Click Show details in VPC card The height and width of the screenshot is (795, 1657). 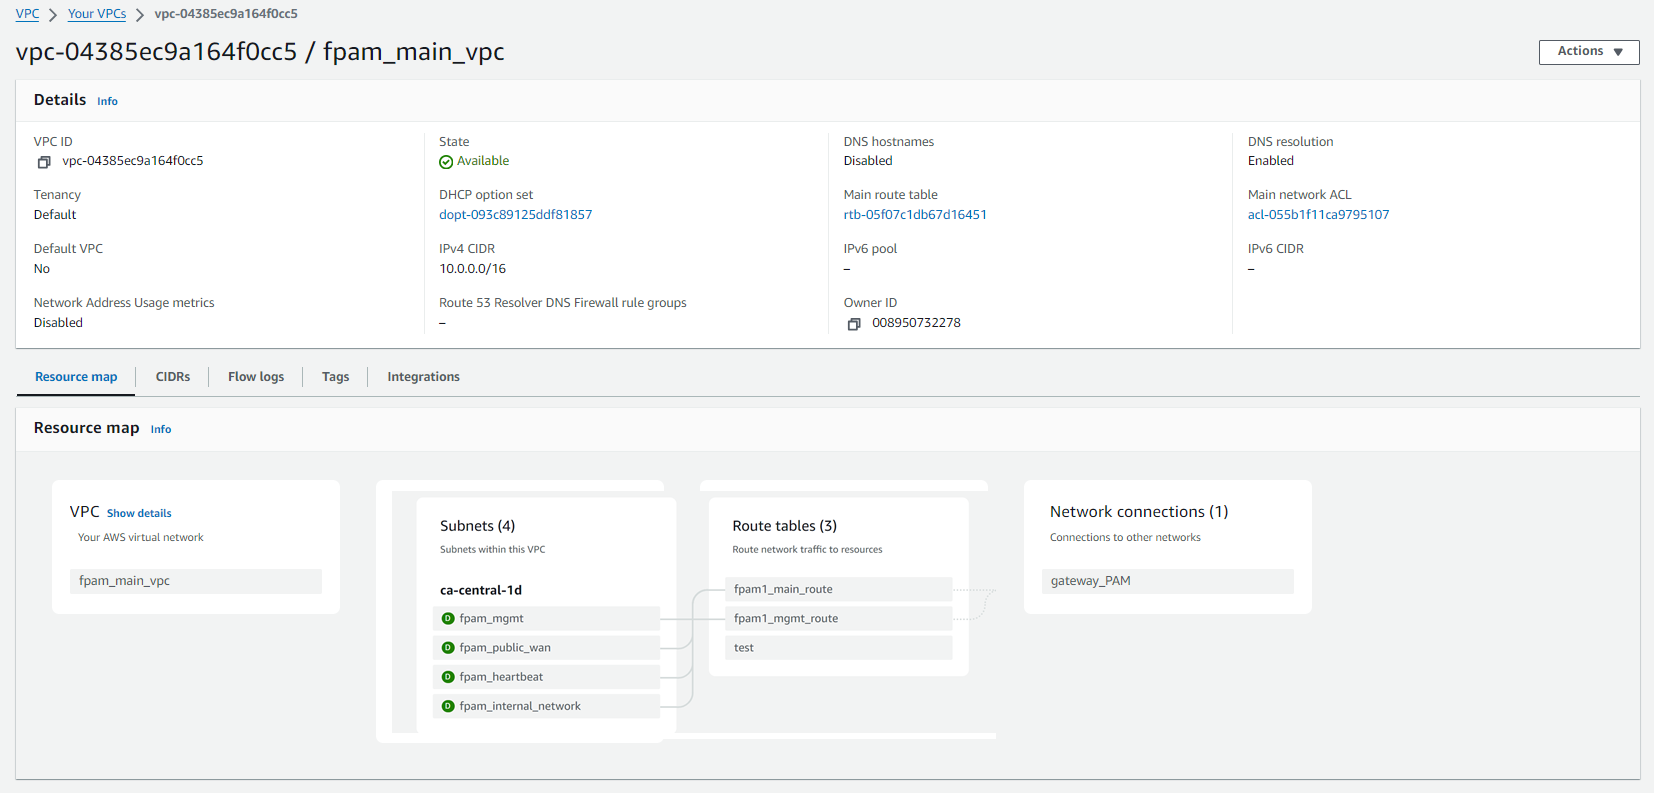139,513
